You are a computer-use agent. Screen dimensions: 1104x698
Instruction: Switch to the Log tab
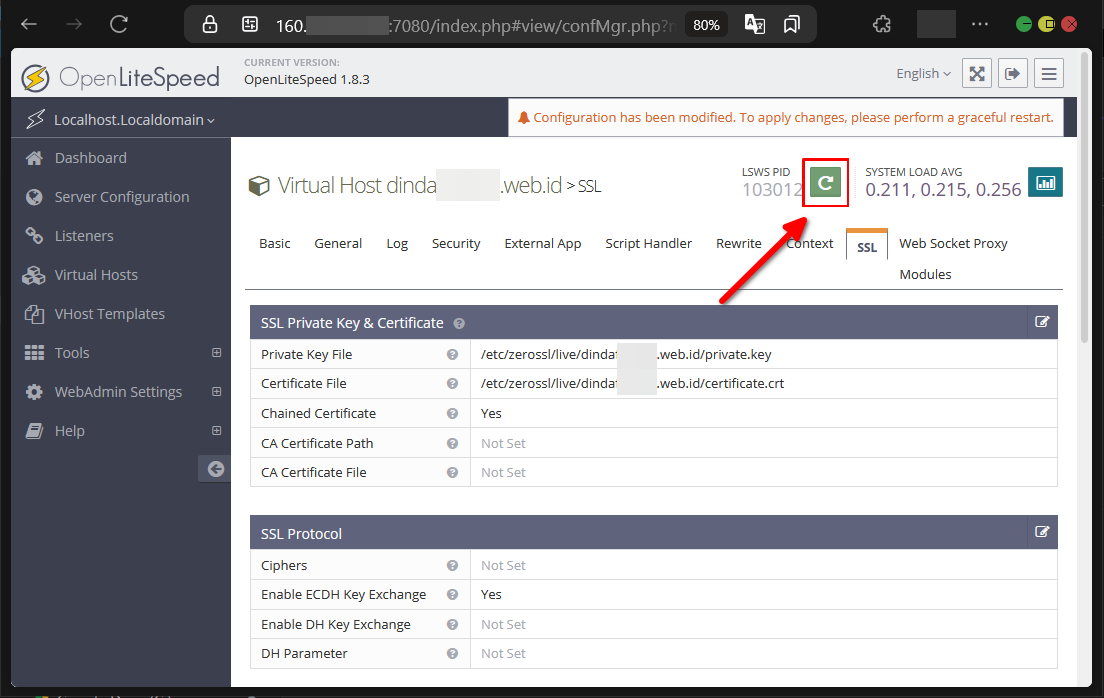397,244
